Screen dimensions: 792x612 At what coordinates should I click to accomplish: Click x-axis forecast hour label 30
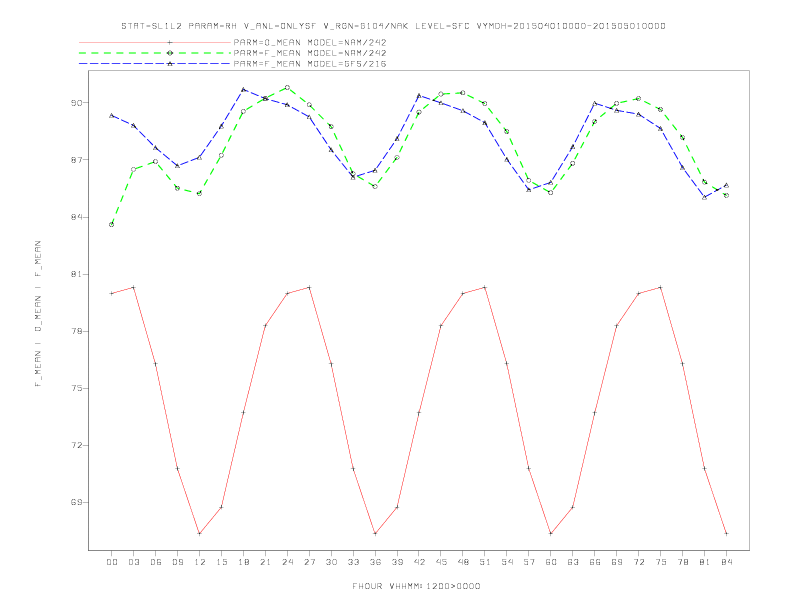(331, 562)
